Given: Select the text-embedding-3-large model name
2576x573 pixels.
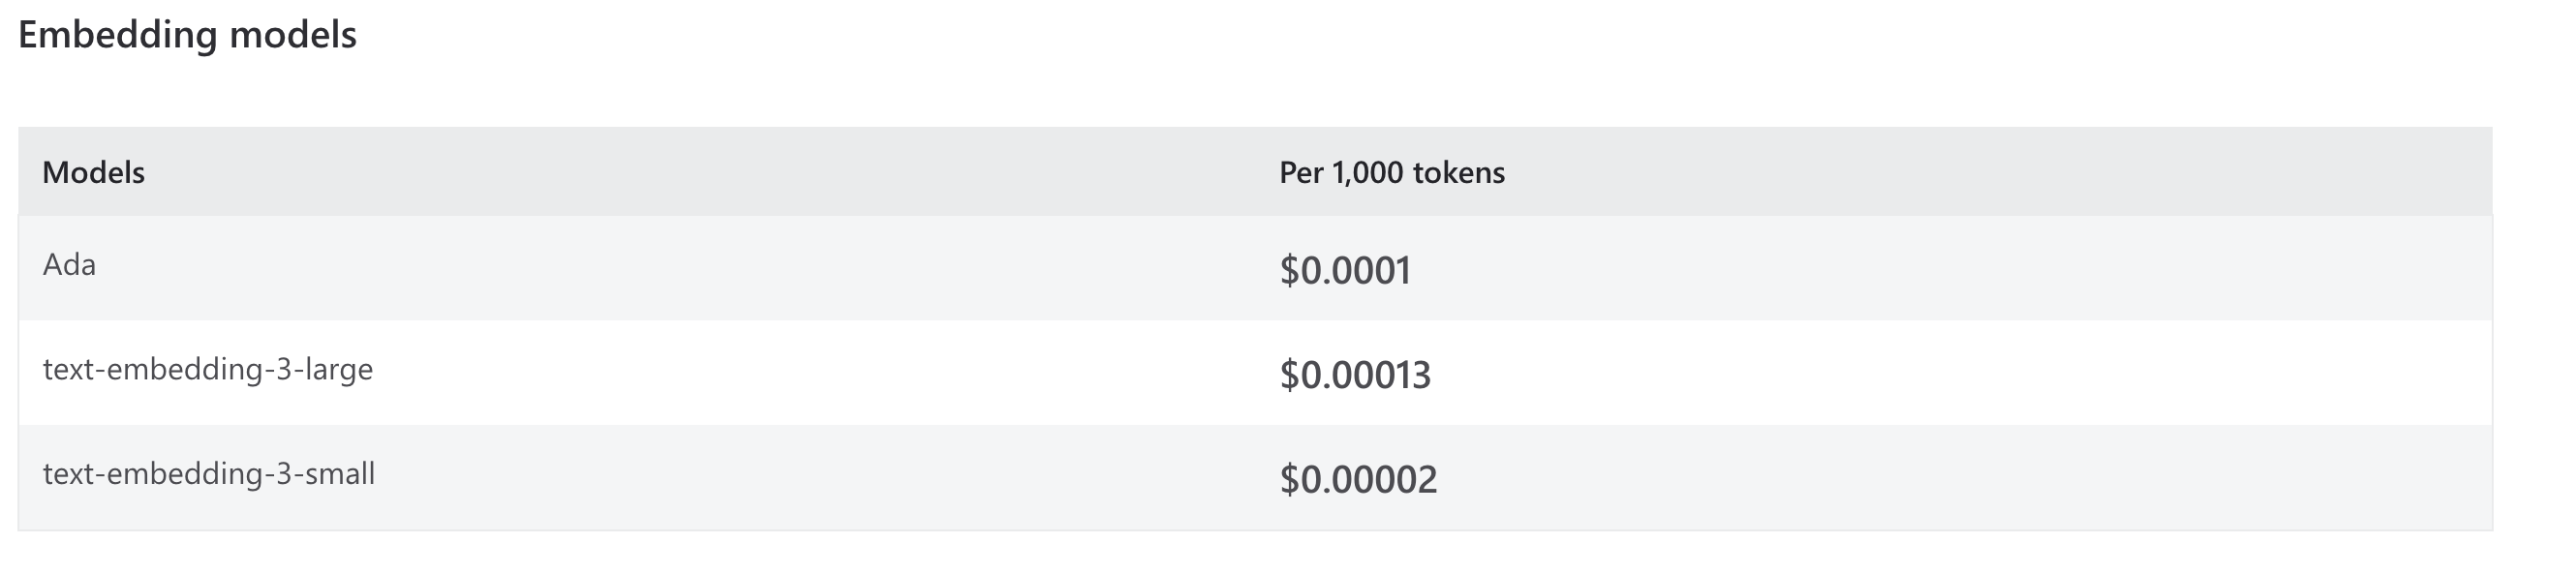Looking at the screenshot, I should (207, 369).
